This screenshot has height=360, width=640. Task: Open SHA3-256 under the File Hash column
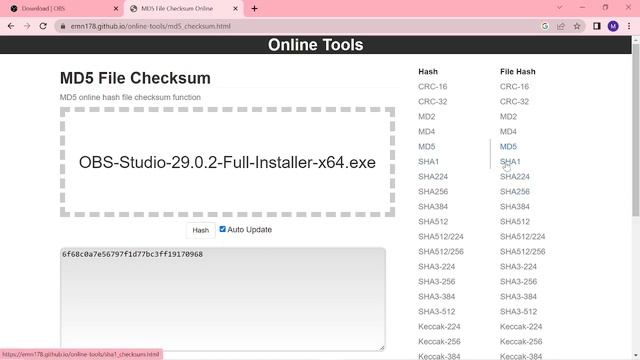pyautogui.click(x=518, y=282)
